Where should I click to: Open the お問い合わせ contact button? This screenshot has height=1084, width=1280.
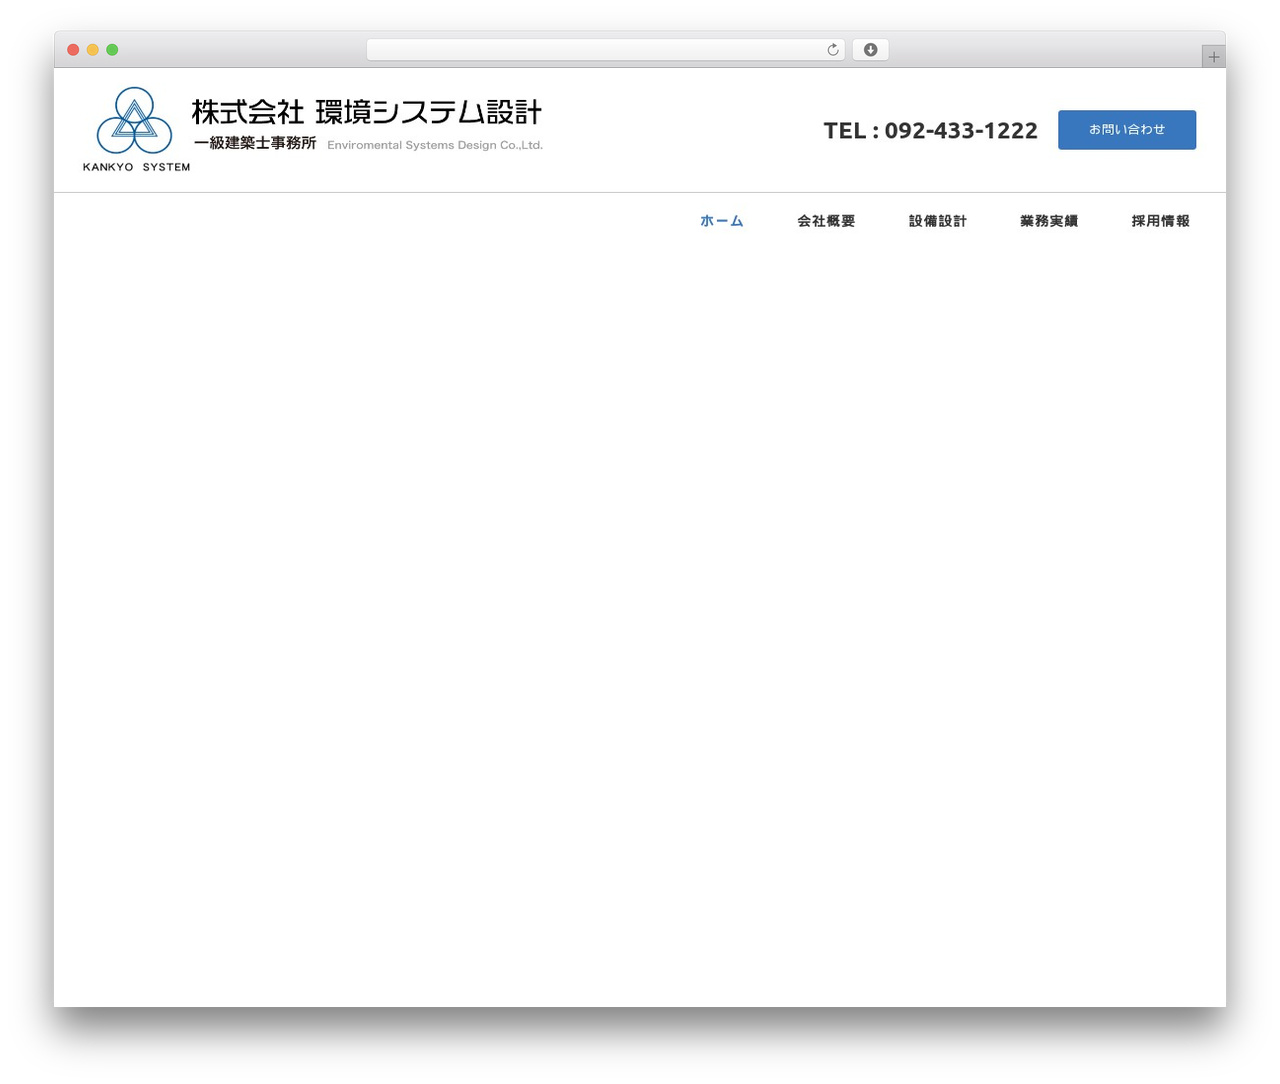pos(1127,130)
